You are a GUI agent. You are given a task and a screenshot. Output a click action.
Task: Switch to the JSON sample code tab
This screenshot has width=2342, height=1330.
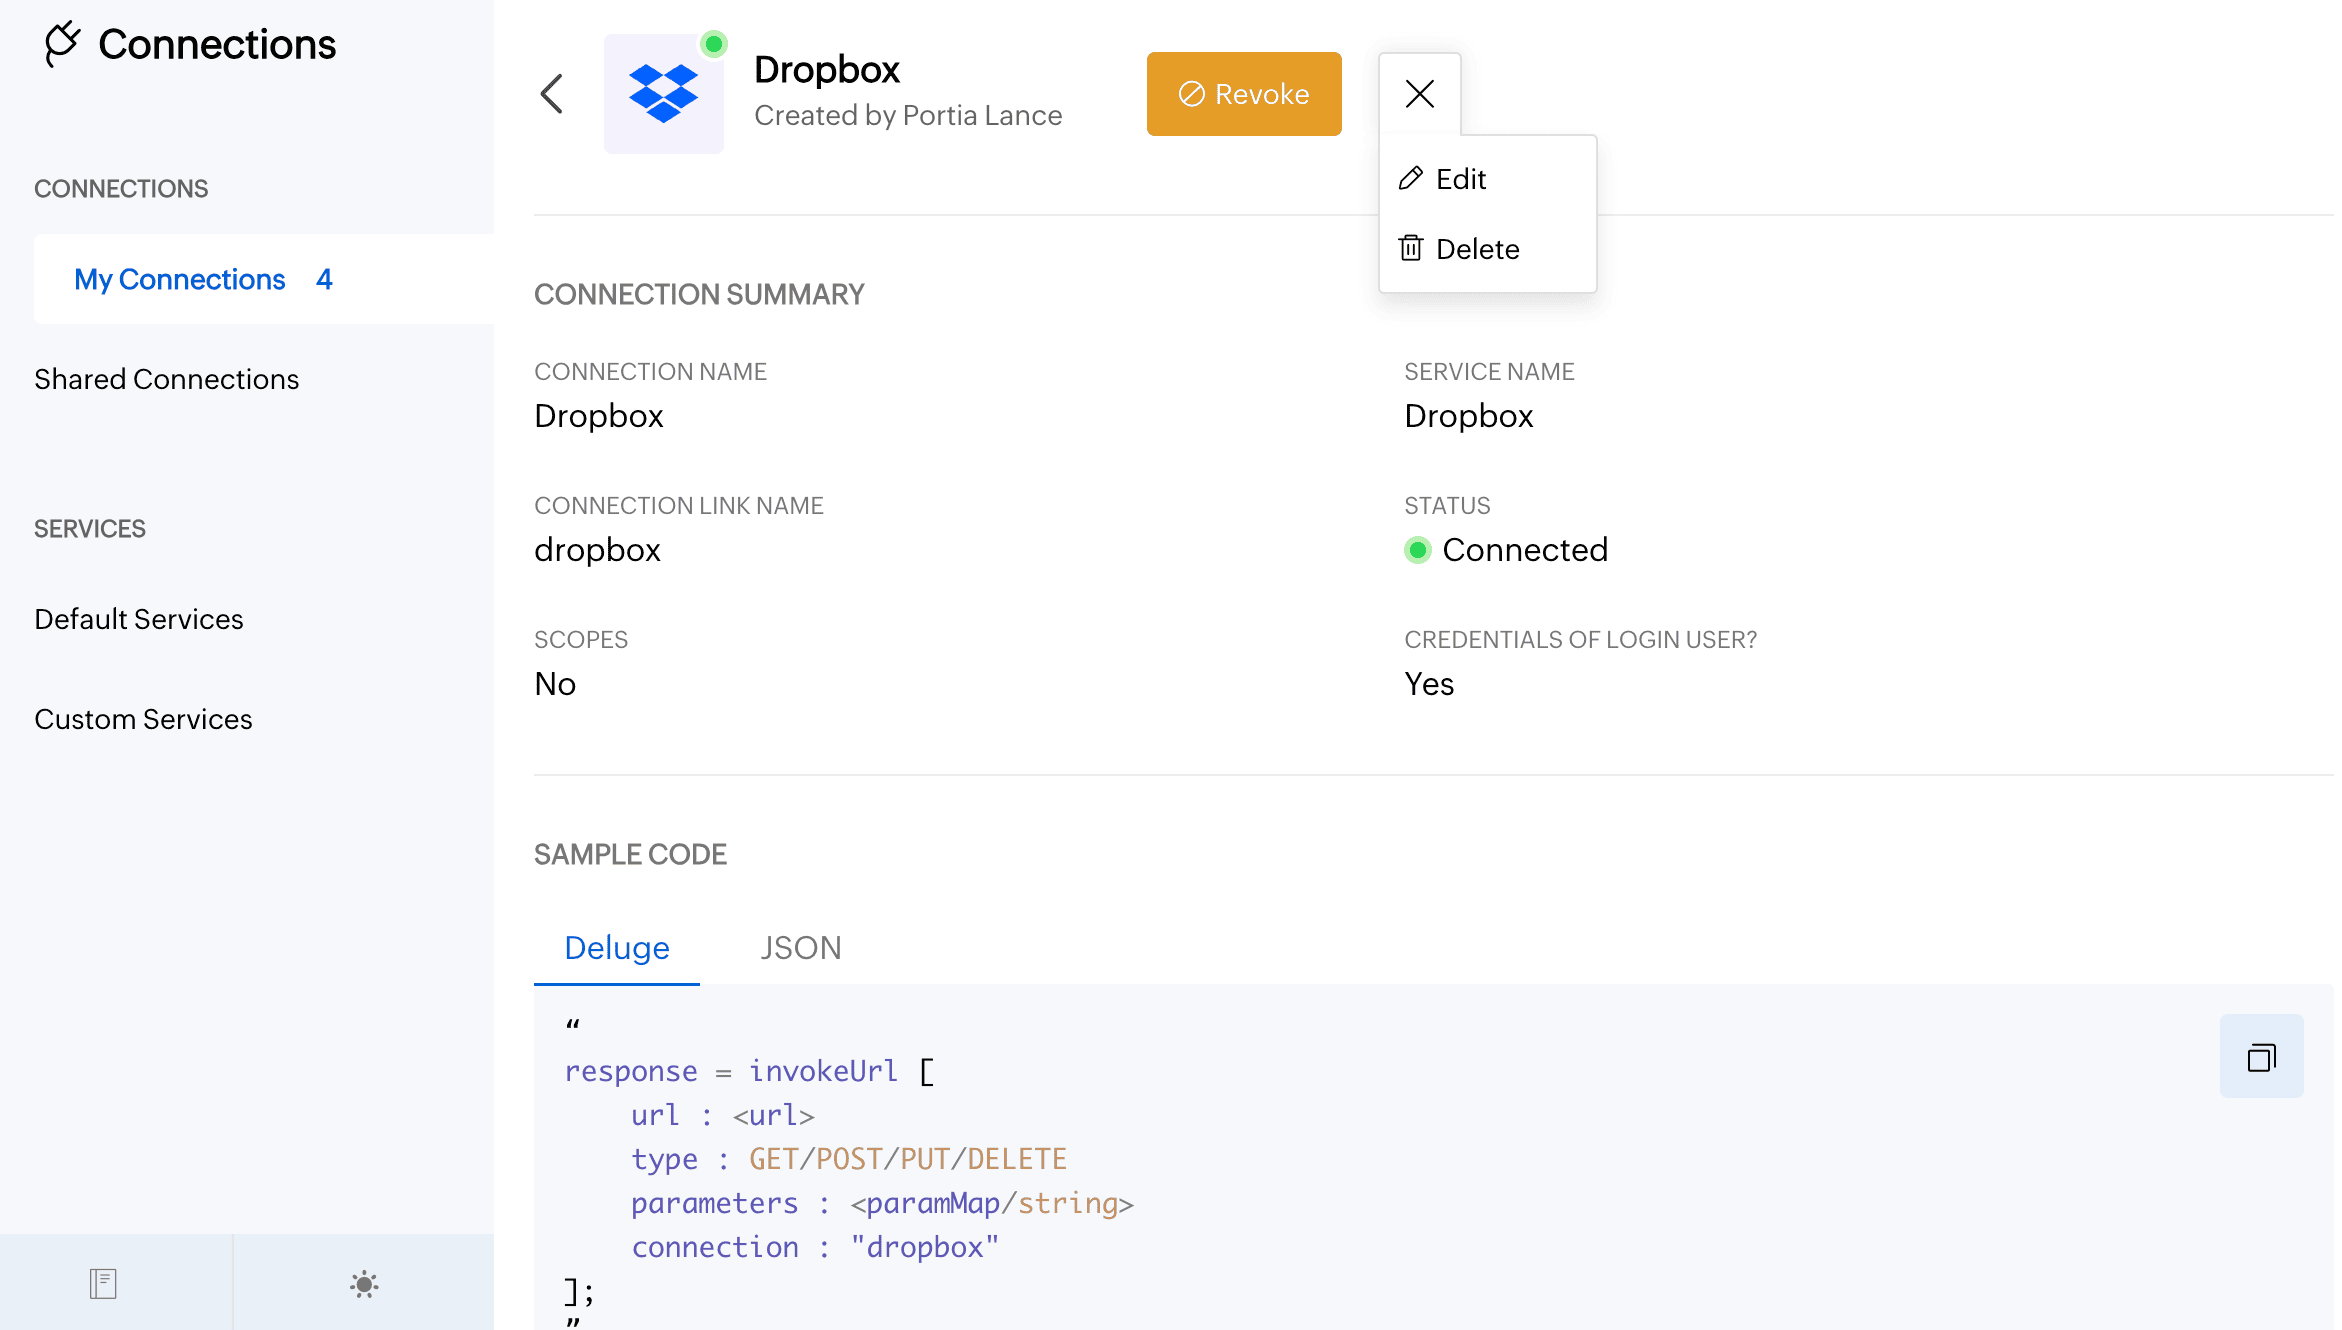(x=801, y=947)
